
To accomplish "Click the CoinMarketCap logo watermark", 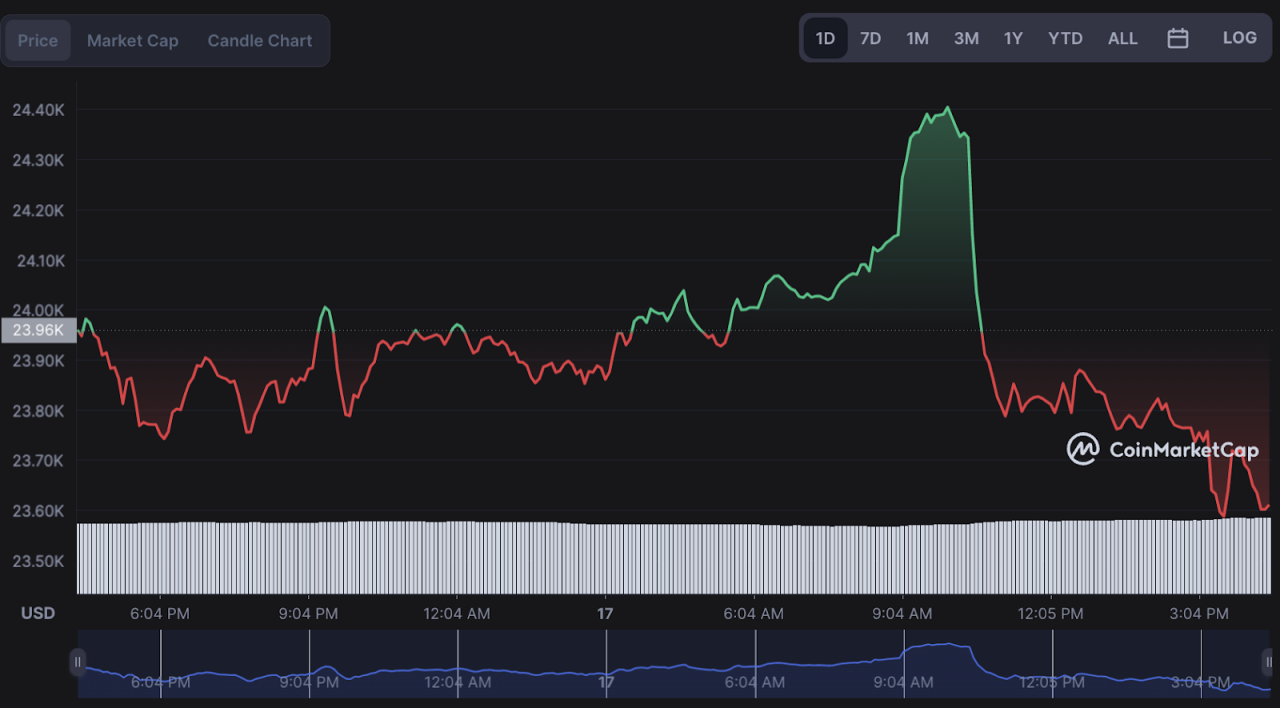I will (1162, 450).
